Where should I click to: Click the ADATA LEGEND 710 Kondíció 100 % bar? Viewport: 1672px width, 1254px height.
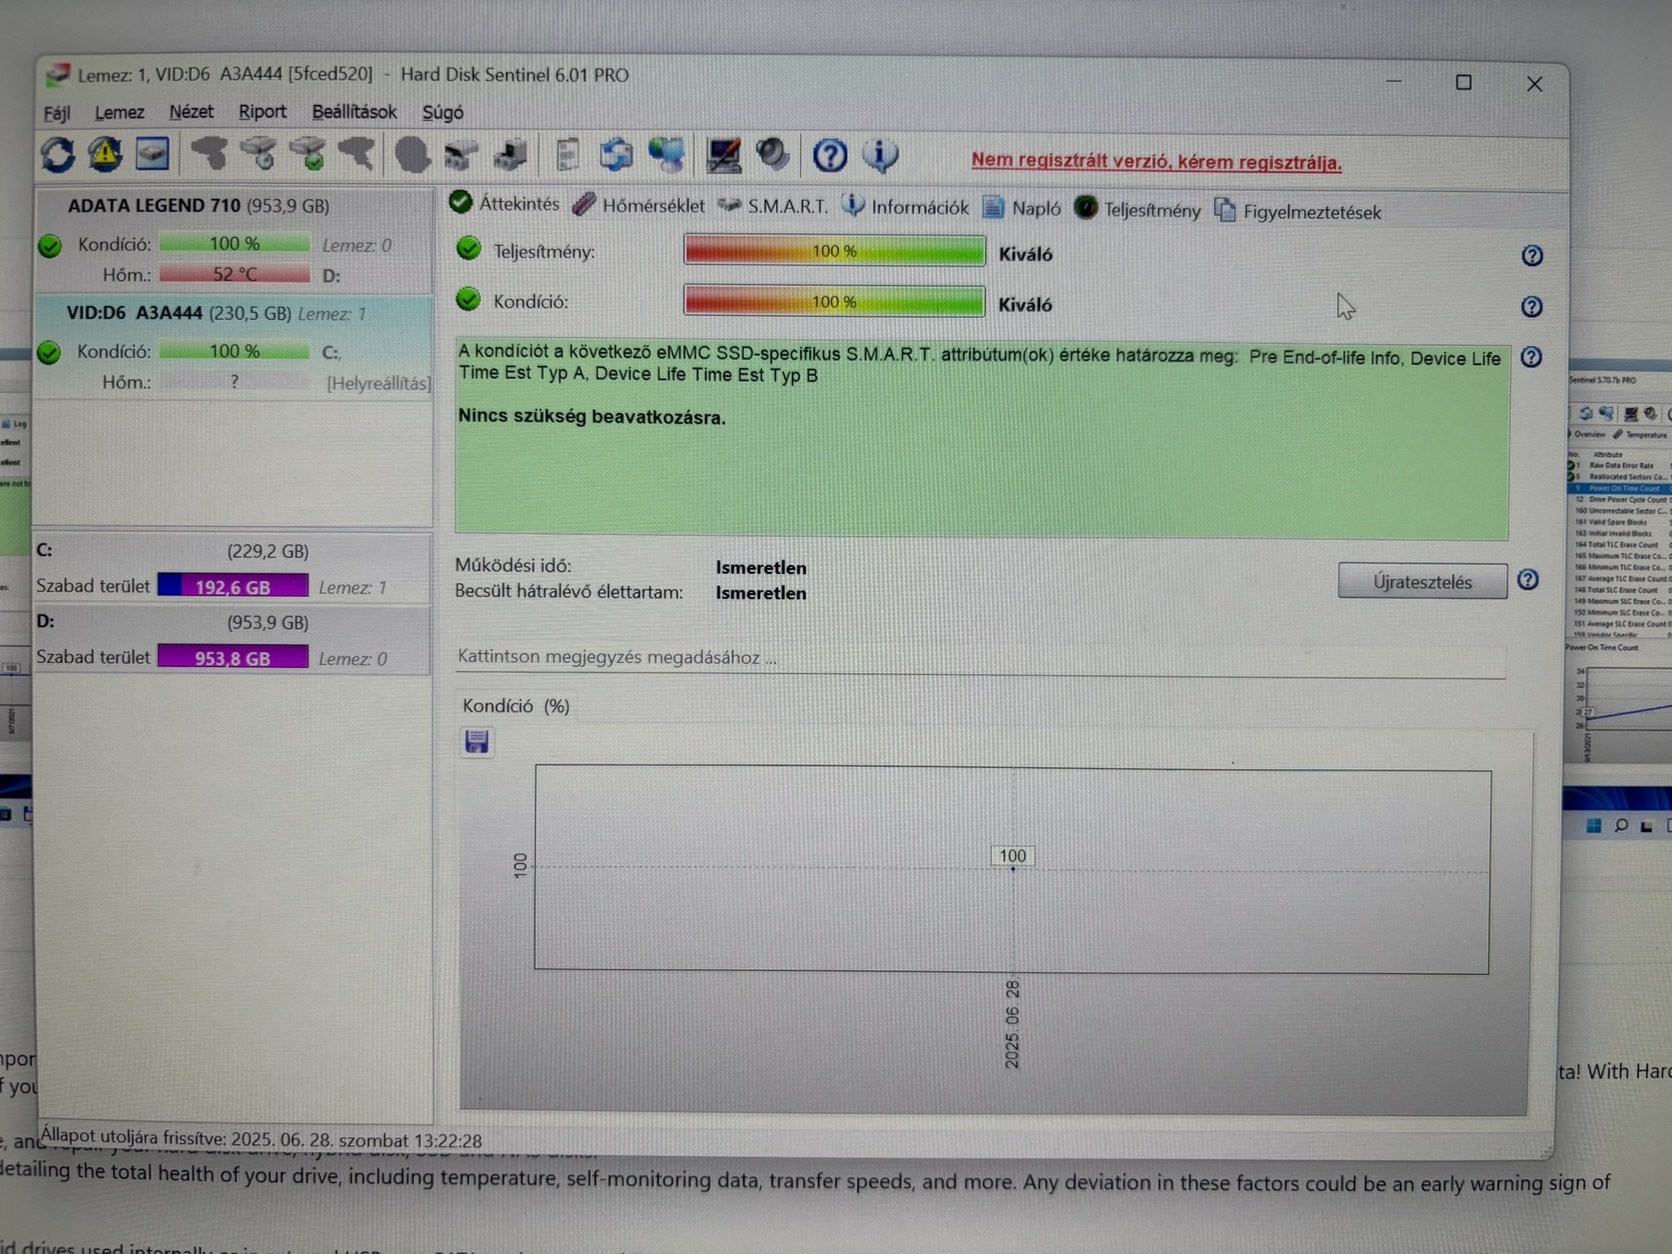pyautogui.click(x=234, y=243)
